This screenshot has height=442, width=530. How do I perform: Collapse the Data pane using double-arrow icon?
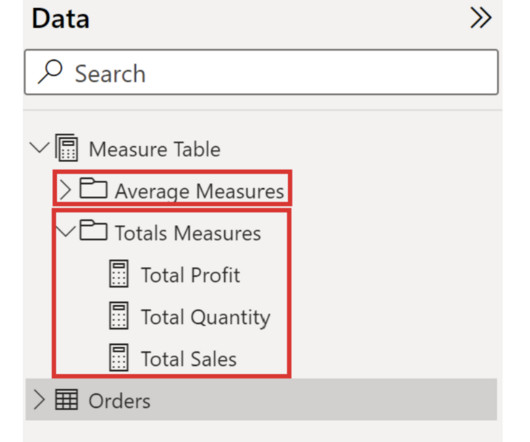[481, 18]
